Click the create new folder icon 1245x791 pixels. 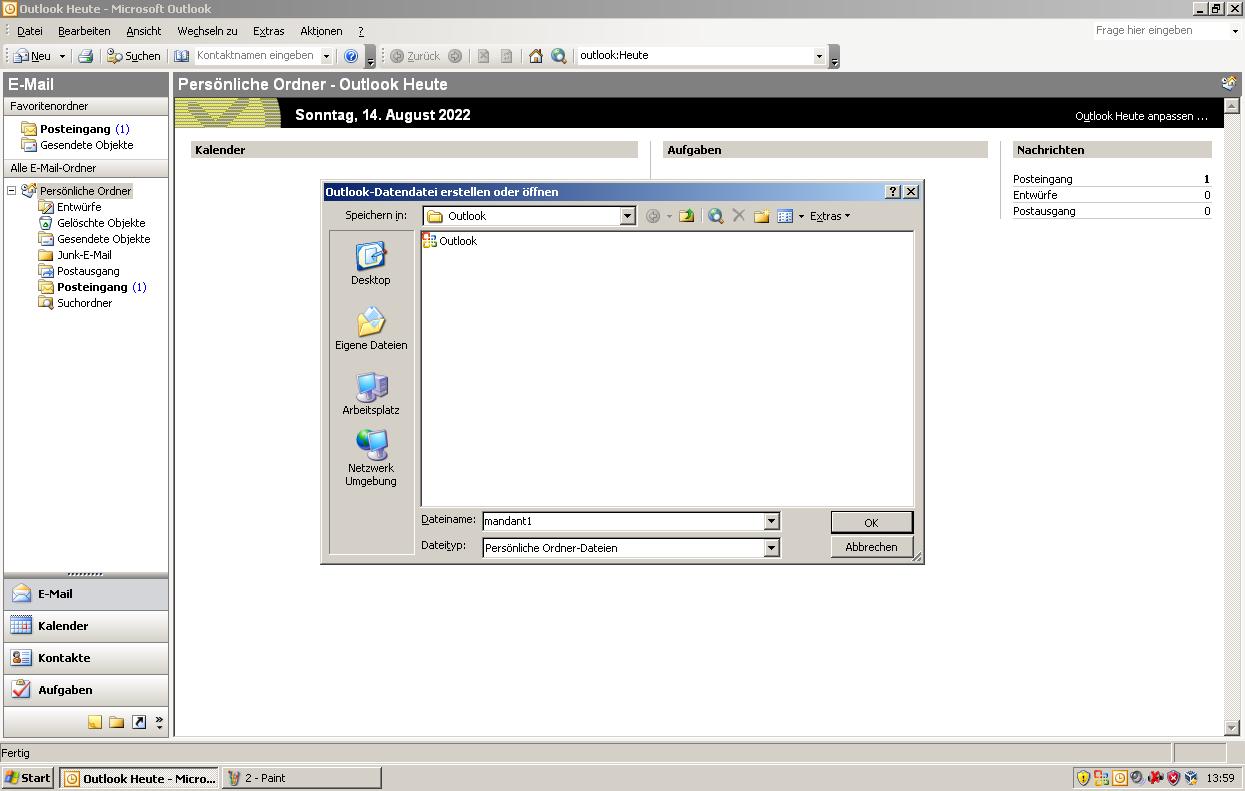(x=762, y=216)
